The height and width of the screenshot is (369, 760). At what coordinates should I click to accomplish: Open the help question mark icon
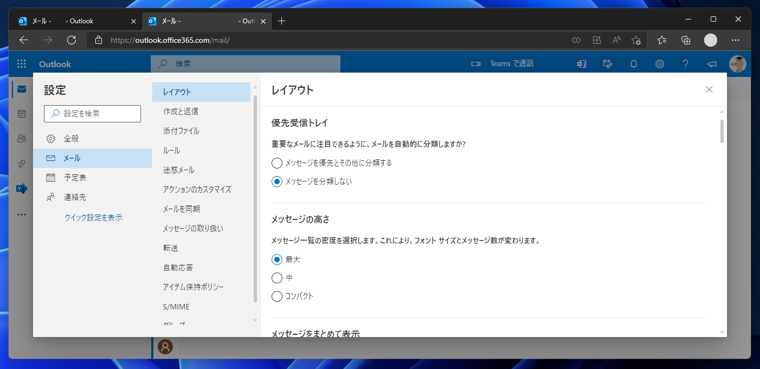coord(685,64)
